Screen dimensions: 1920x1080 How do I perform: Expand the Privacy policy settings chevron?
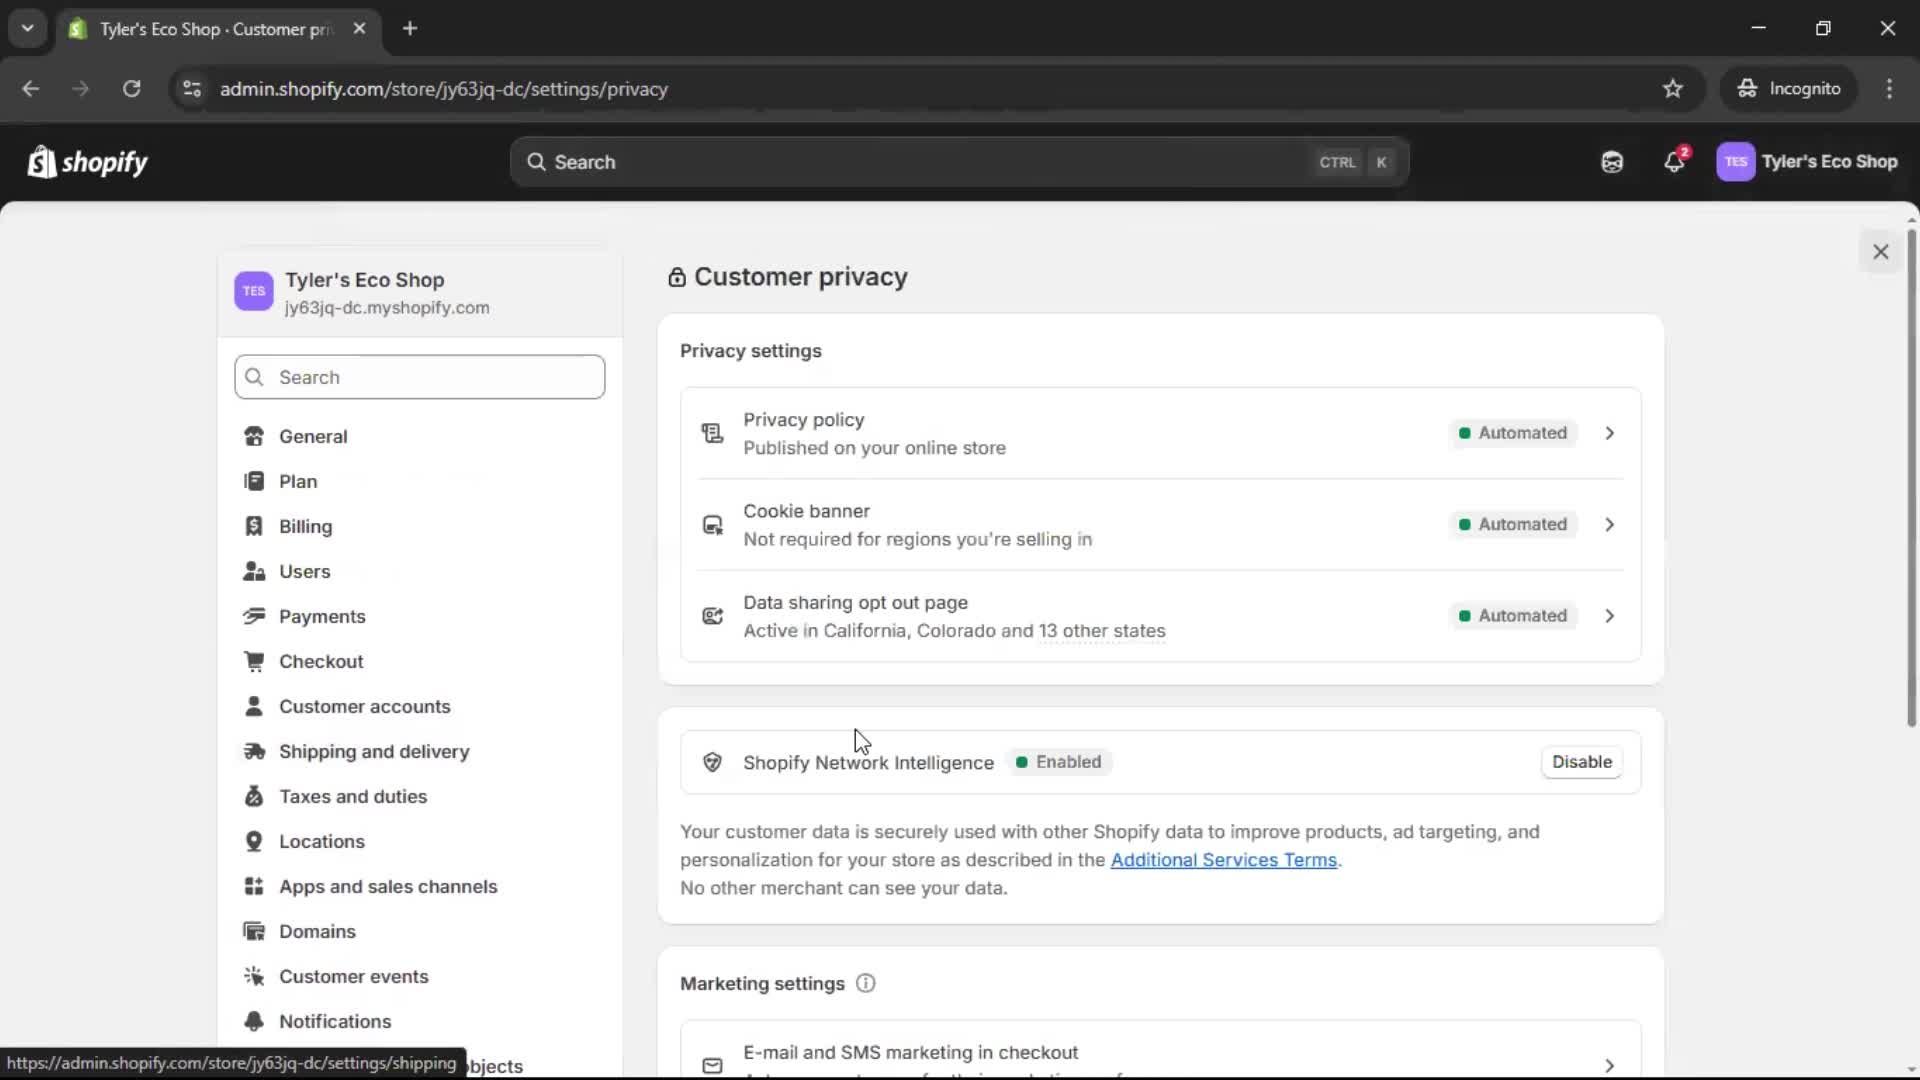point(1609,433)
